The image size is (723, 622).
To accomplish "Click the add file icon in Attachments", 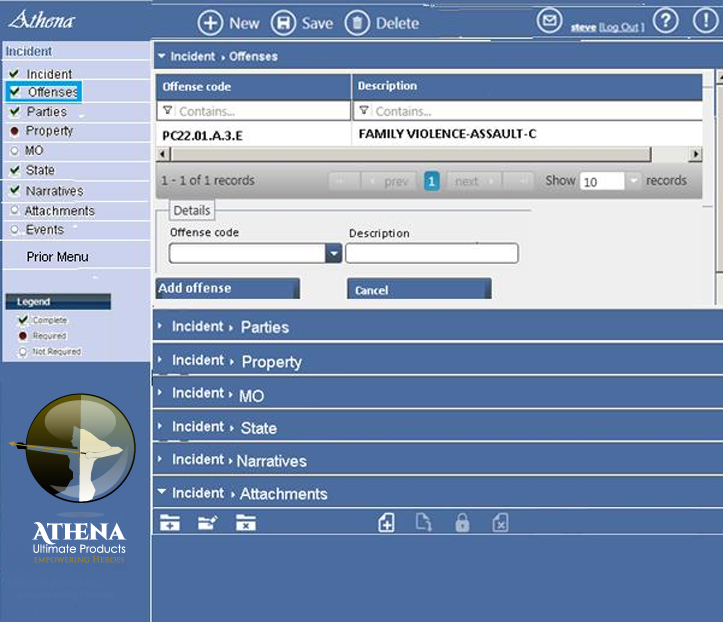I will 386,523.
